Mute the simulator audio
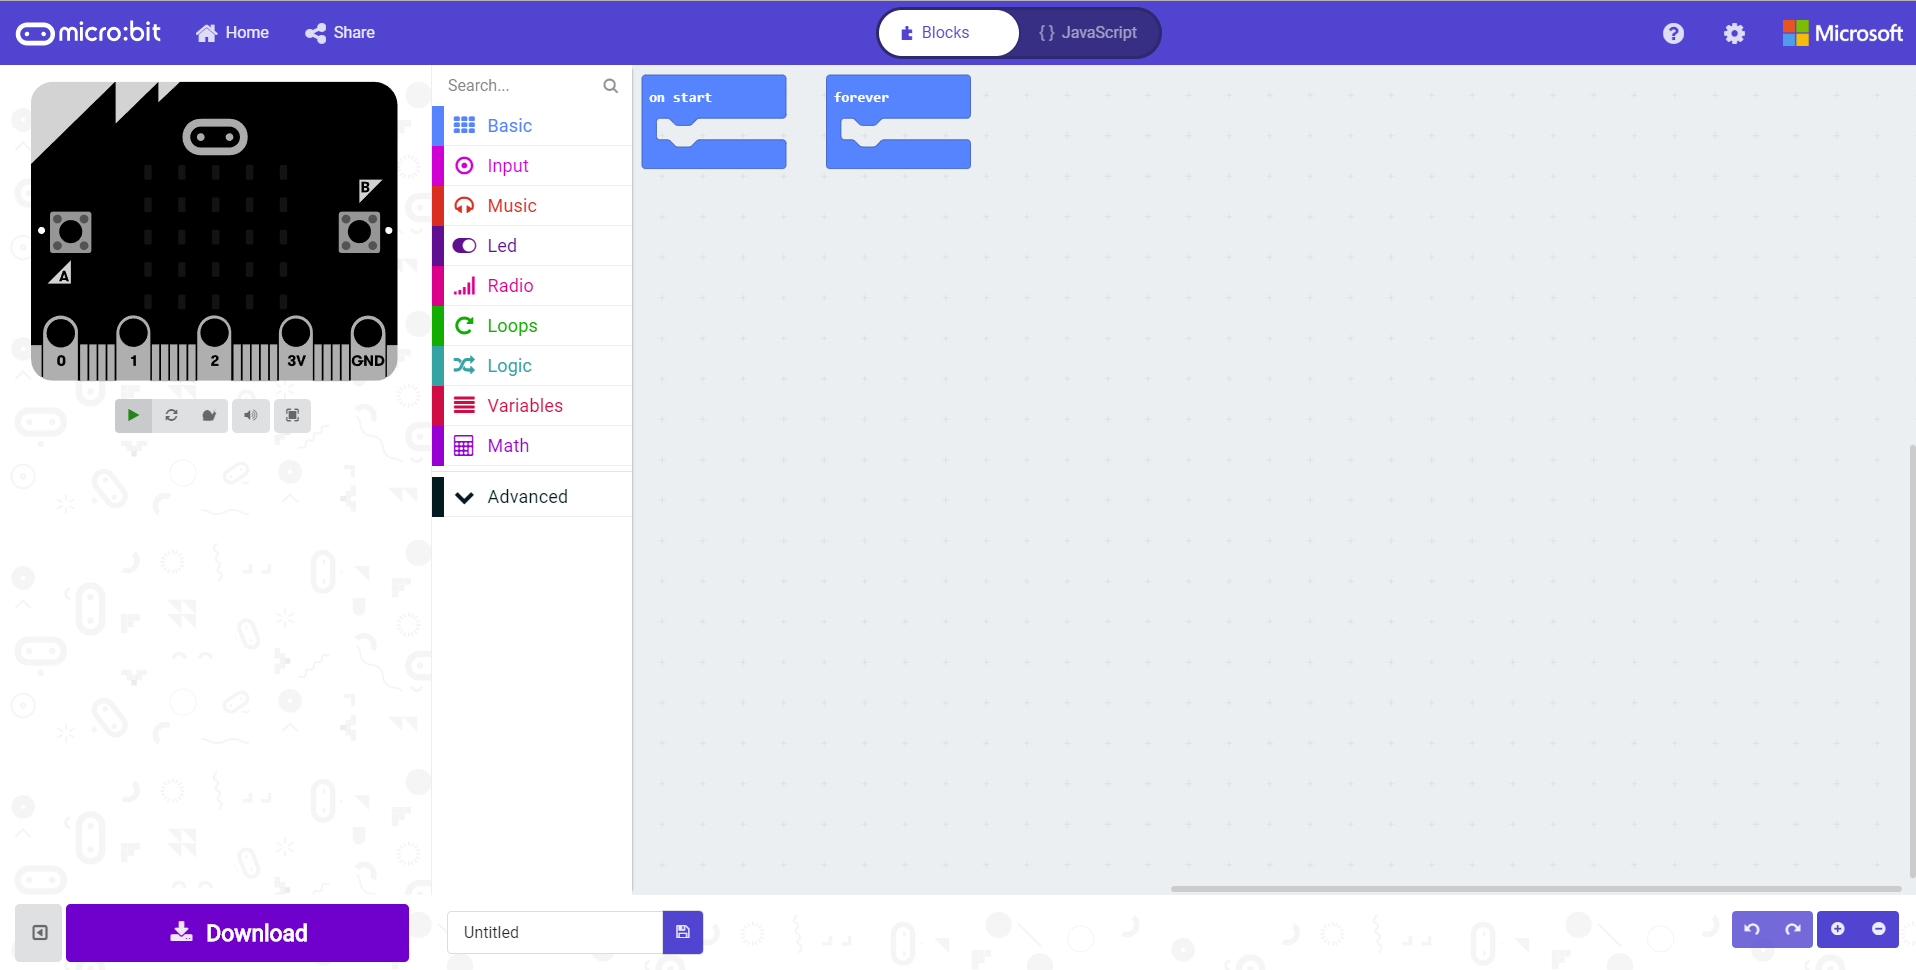 [x=251, y=415]
